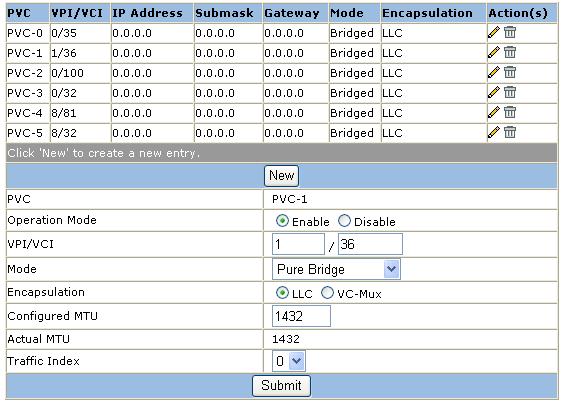Focus the VCI field containing 36
Screen dimensions: 567x408
(370, 244)
